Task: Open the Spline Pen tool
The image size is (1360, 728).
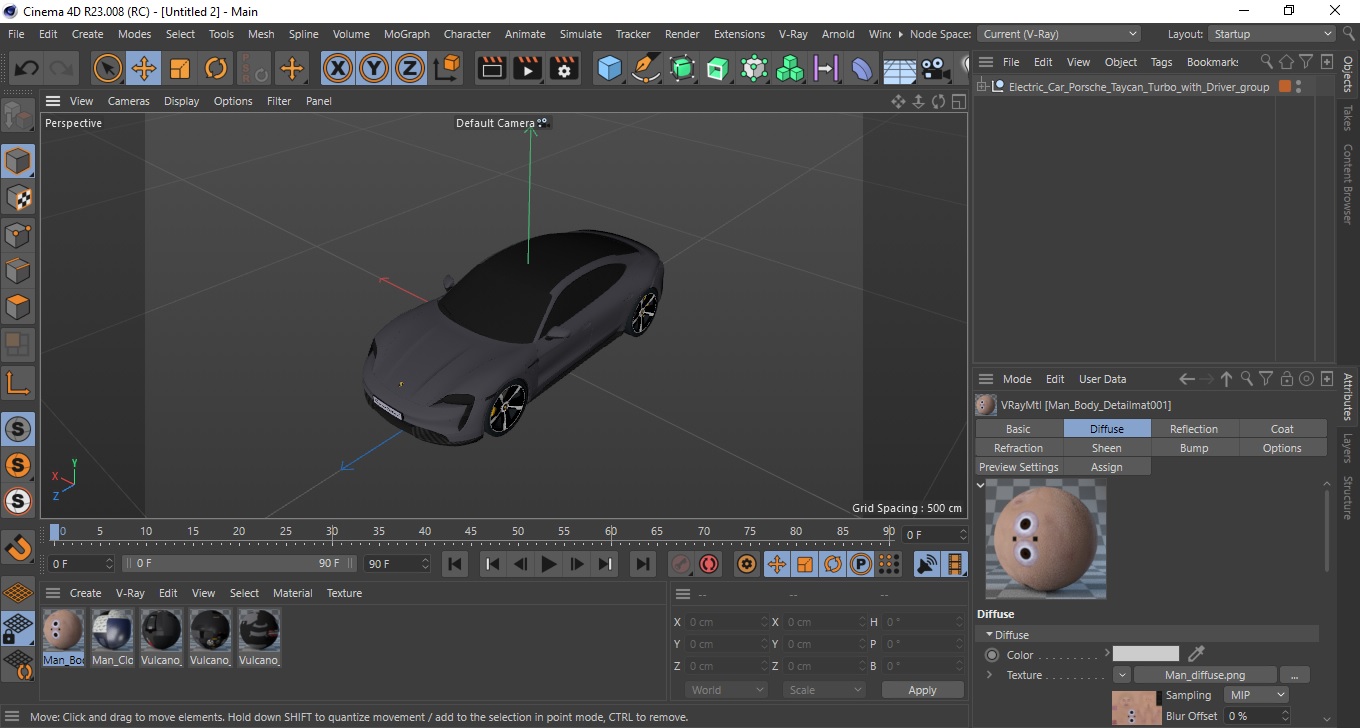Action: [646, 68]
